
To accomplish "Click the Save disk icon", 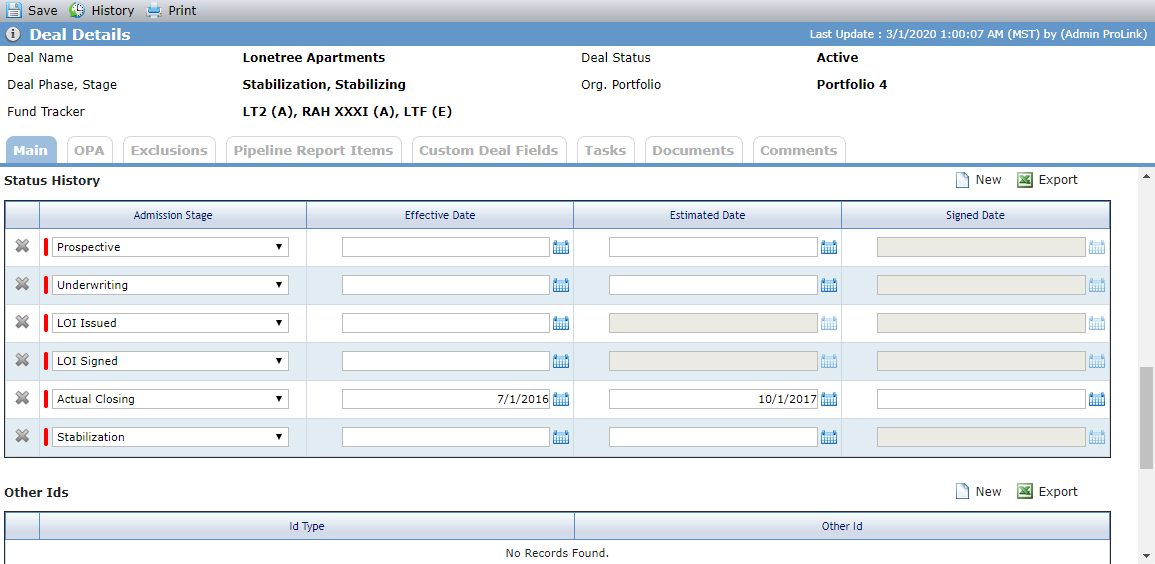I will click(14, 10).
